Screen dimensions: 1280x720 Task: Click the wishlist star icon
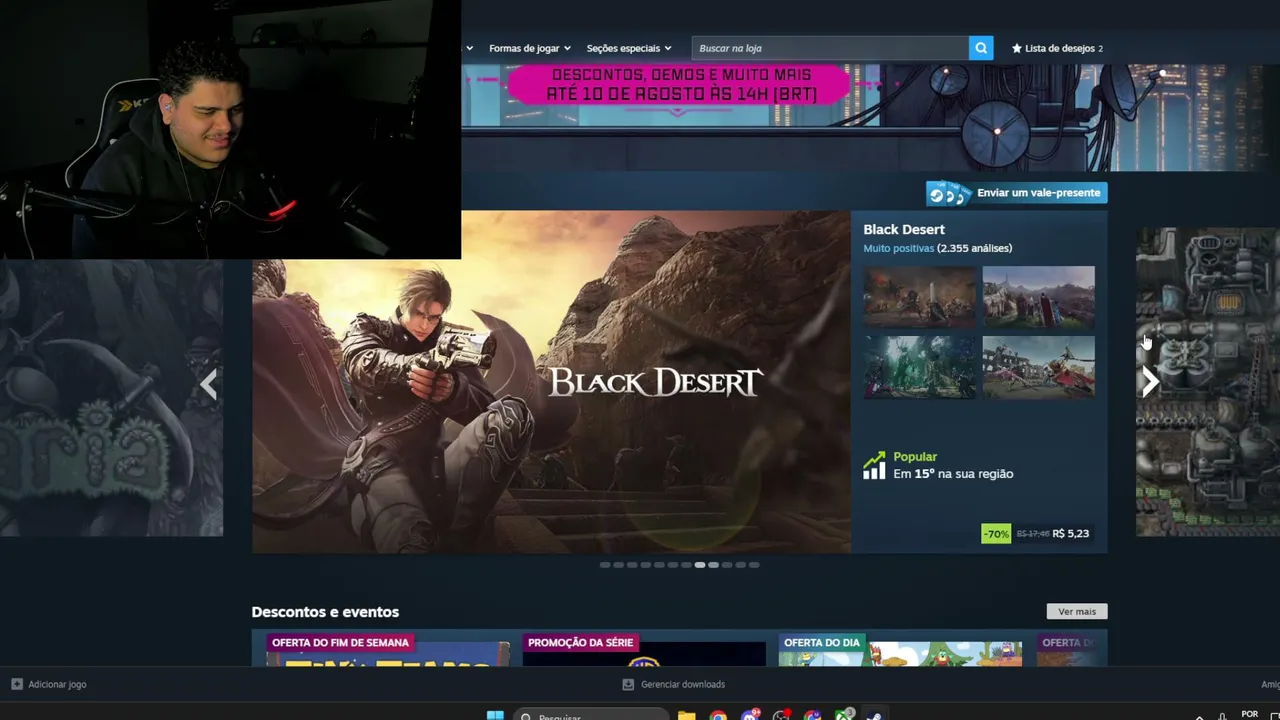[1017, 48]
